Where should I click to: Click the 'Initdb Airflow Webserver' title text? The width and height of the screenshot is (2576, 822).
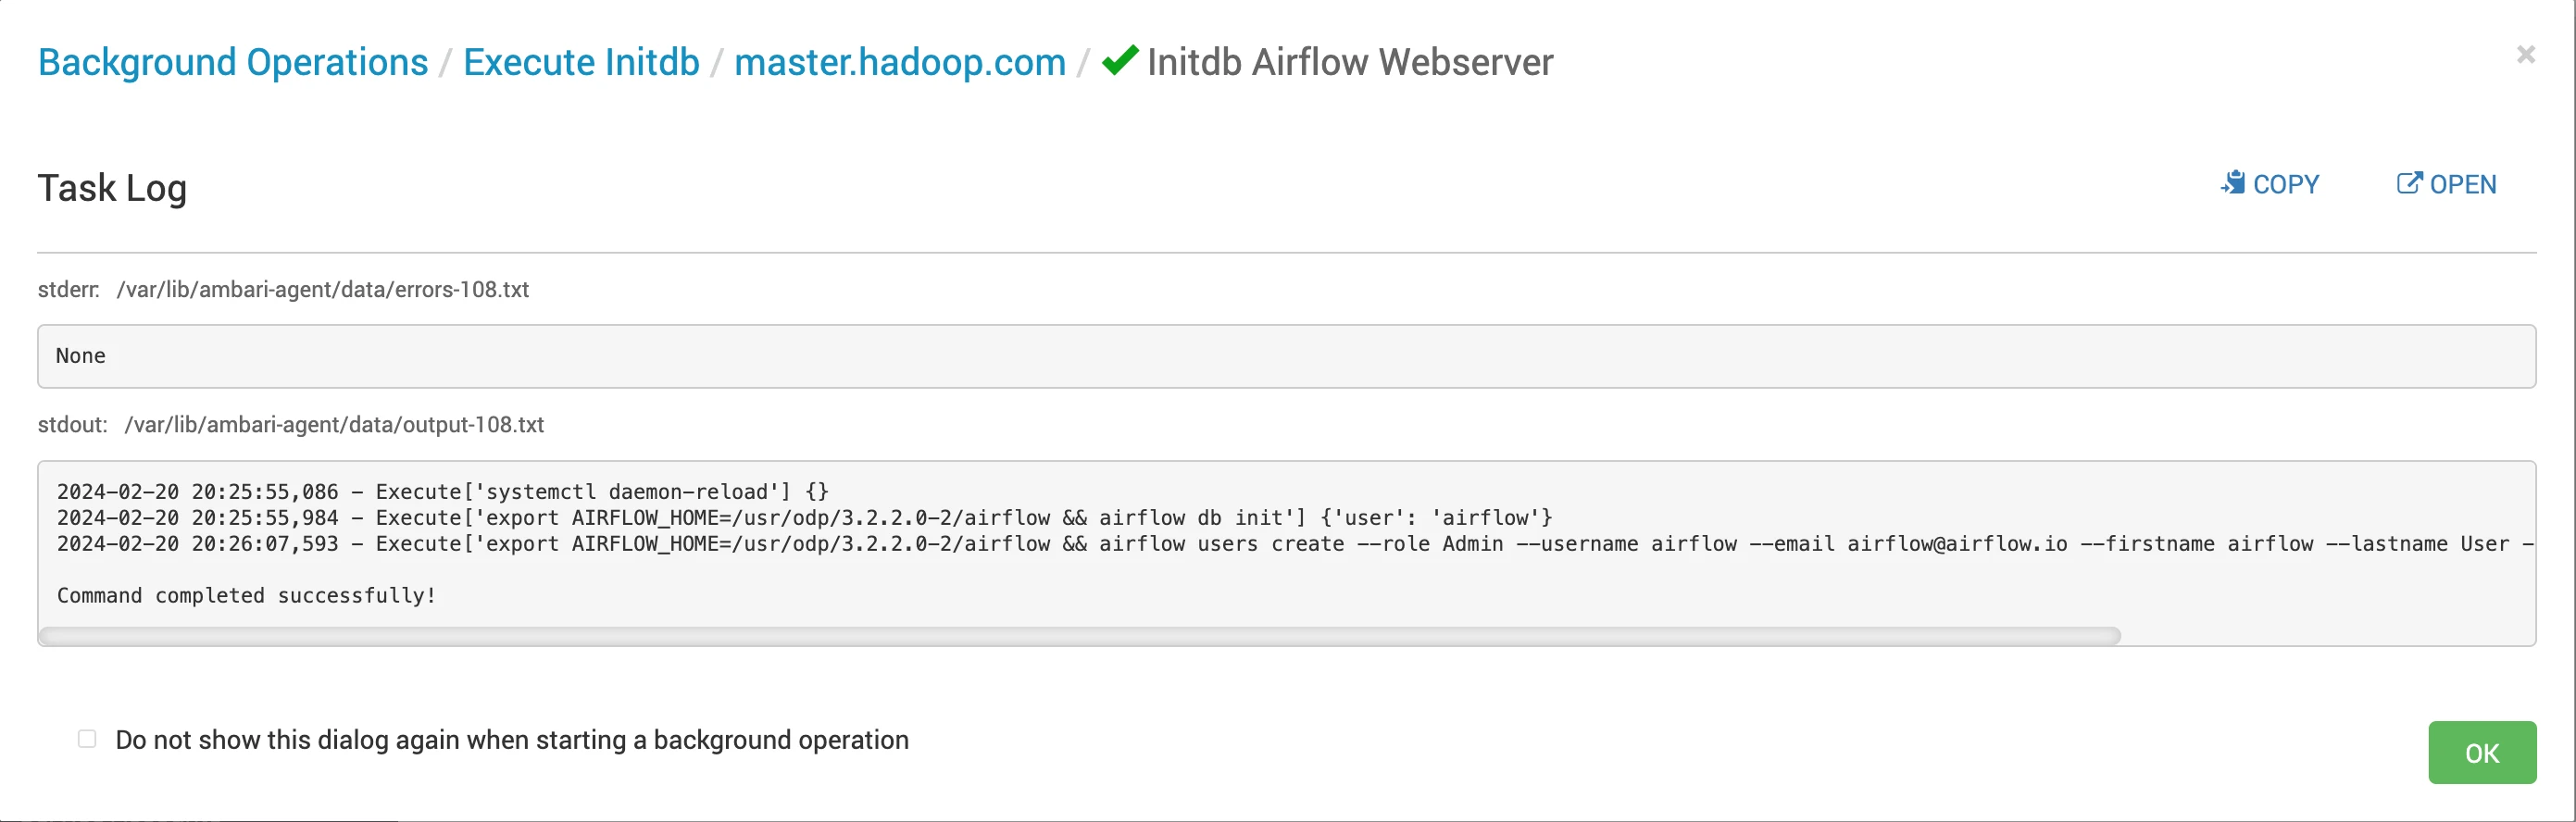(x=1350, y=62)
